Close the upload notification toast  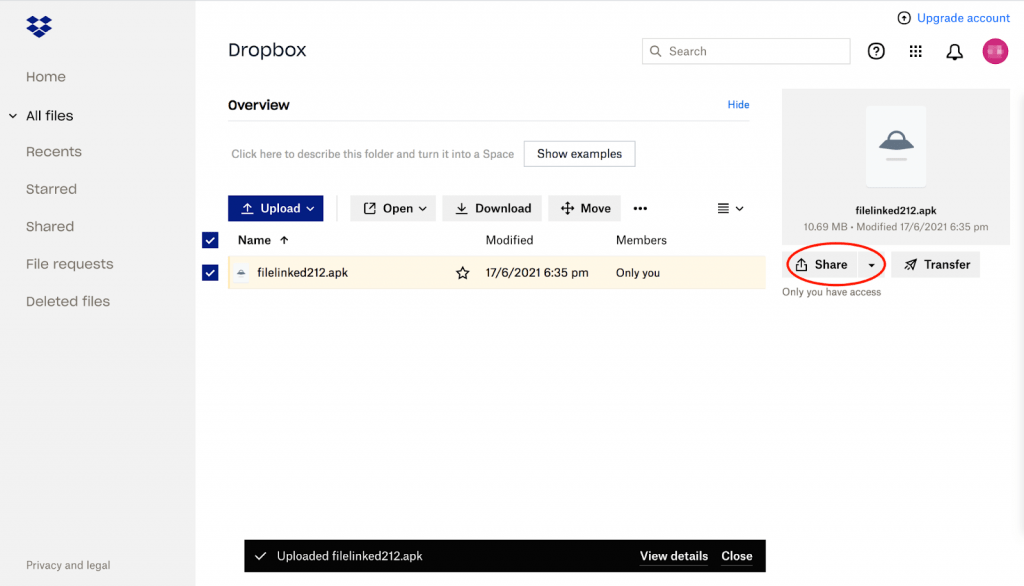tap(737, 556)
